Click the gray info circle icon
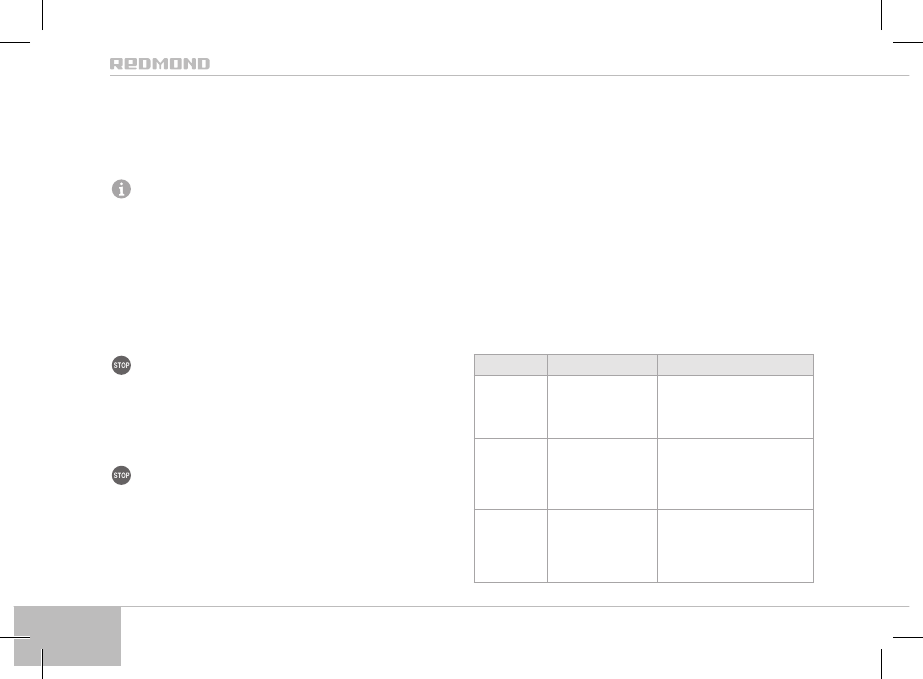The width and height of the screenshot is (923, 679). (x=121, y=189)
